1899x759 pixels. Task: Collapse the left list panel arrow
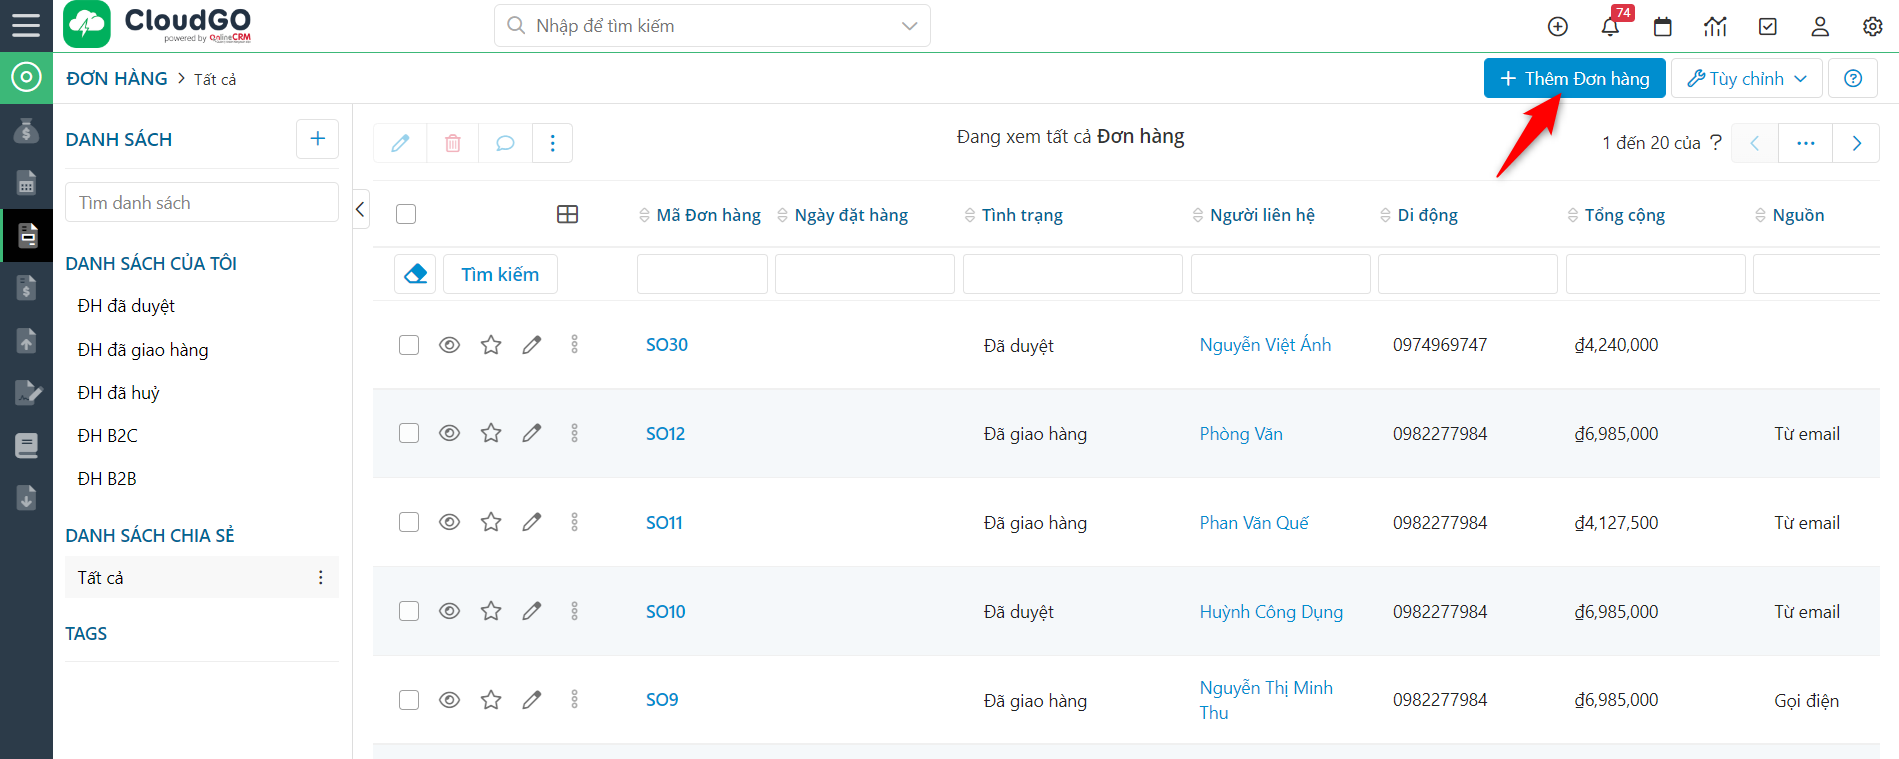pyautogui.click(x=361, y=209)
